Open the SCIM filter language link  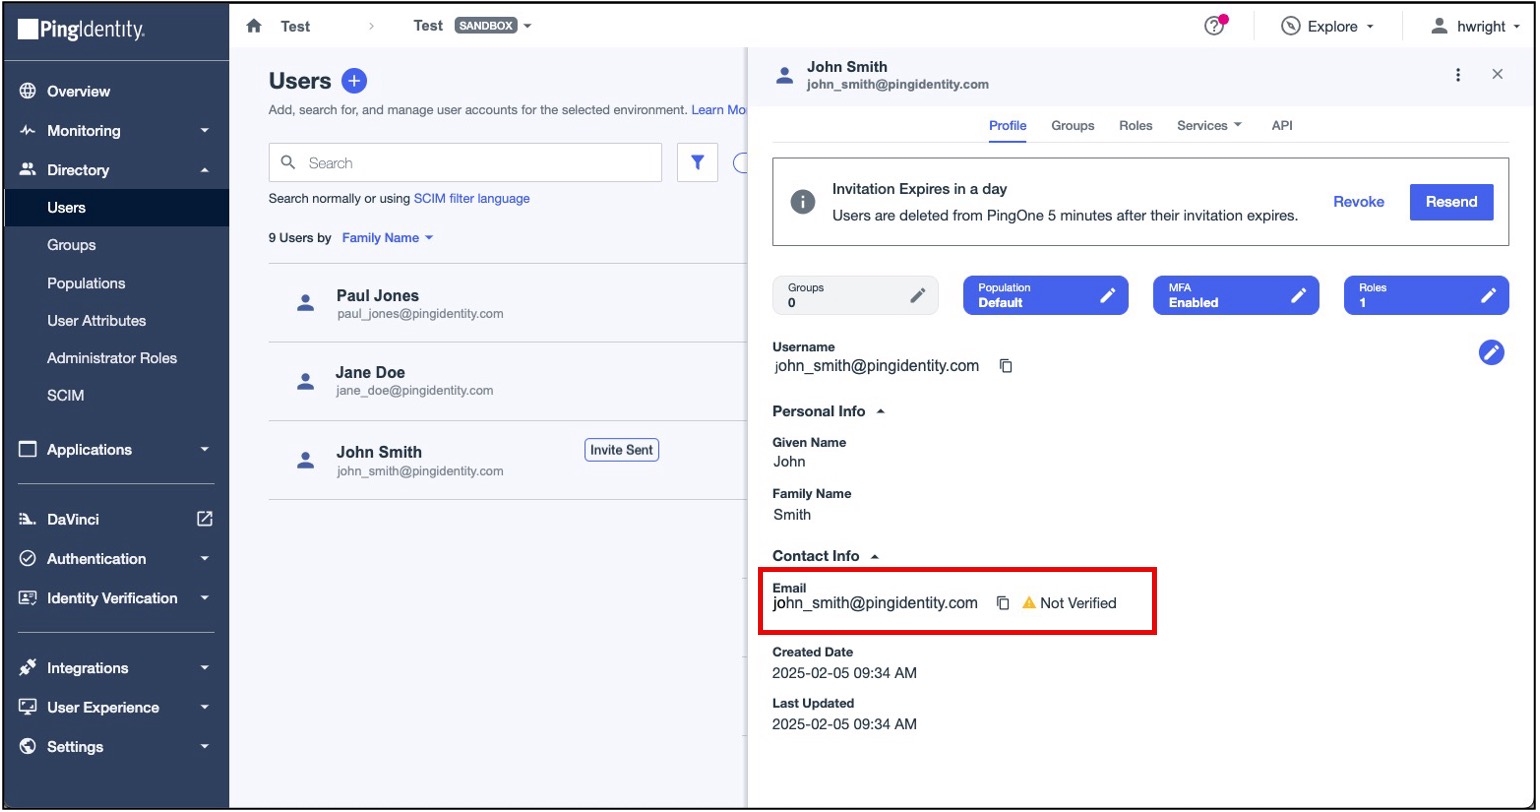point(471,199)
